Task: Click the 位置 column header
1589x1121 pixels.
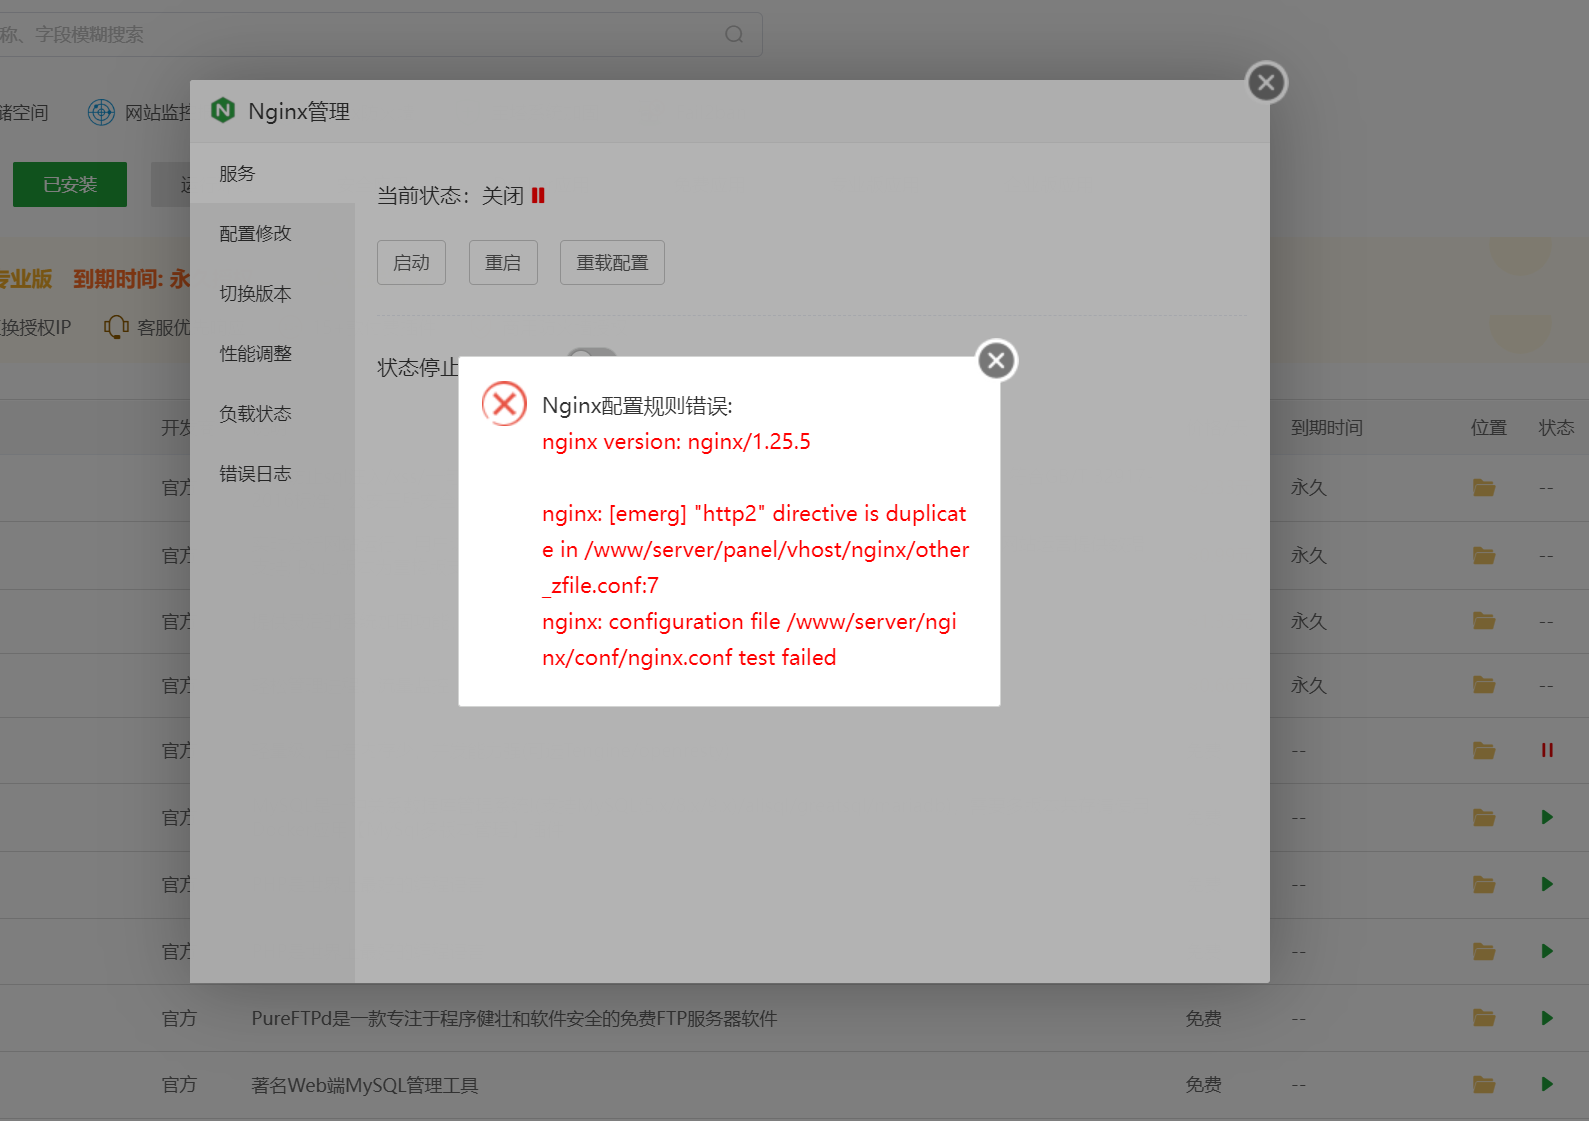Action: (x=1488, y=428)
